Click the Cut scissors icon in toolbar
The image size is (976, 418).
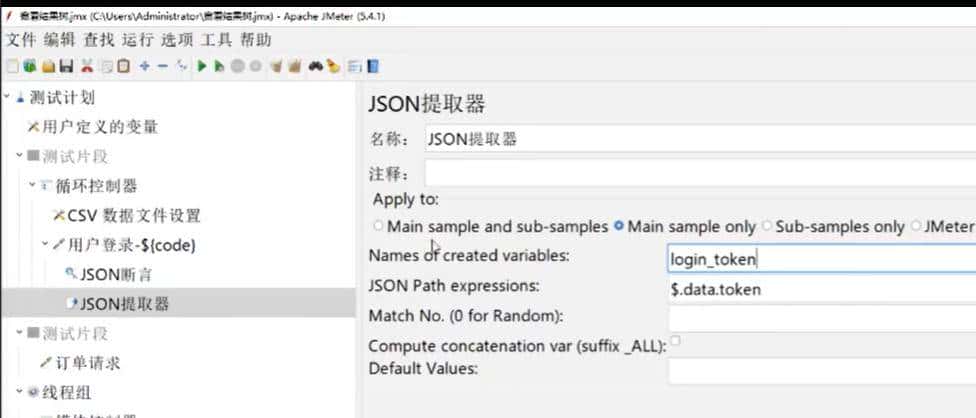click(87, 67)
